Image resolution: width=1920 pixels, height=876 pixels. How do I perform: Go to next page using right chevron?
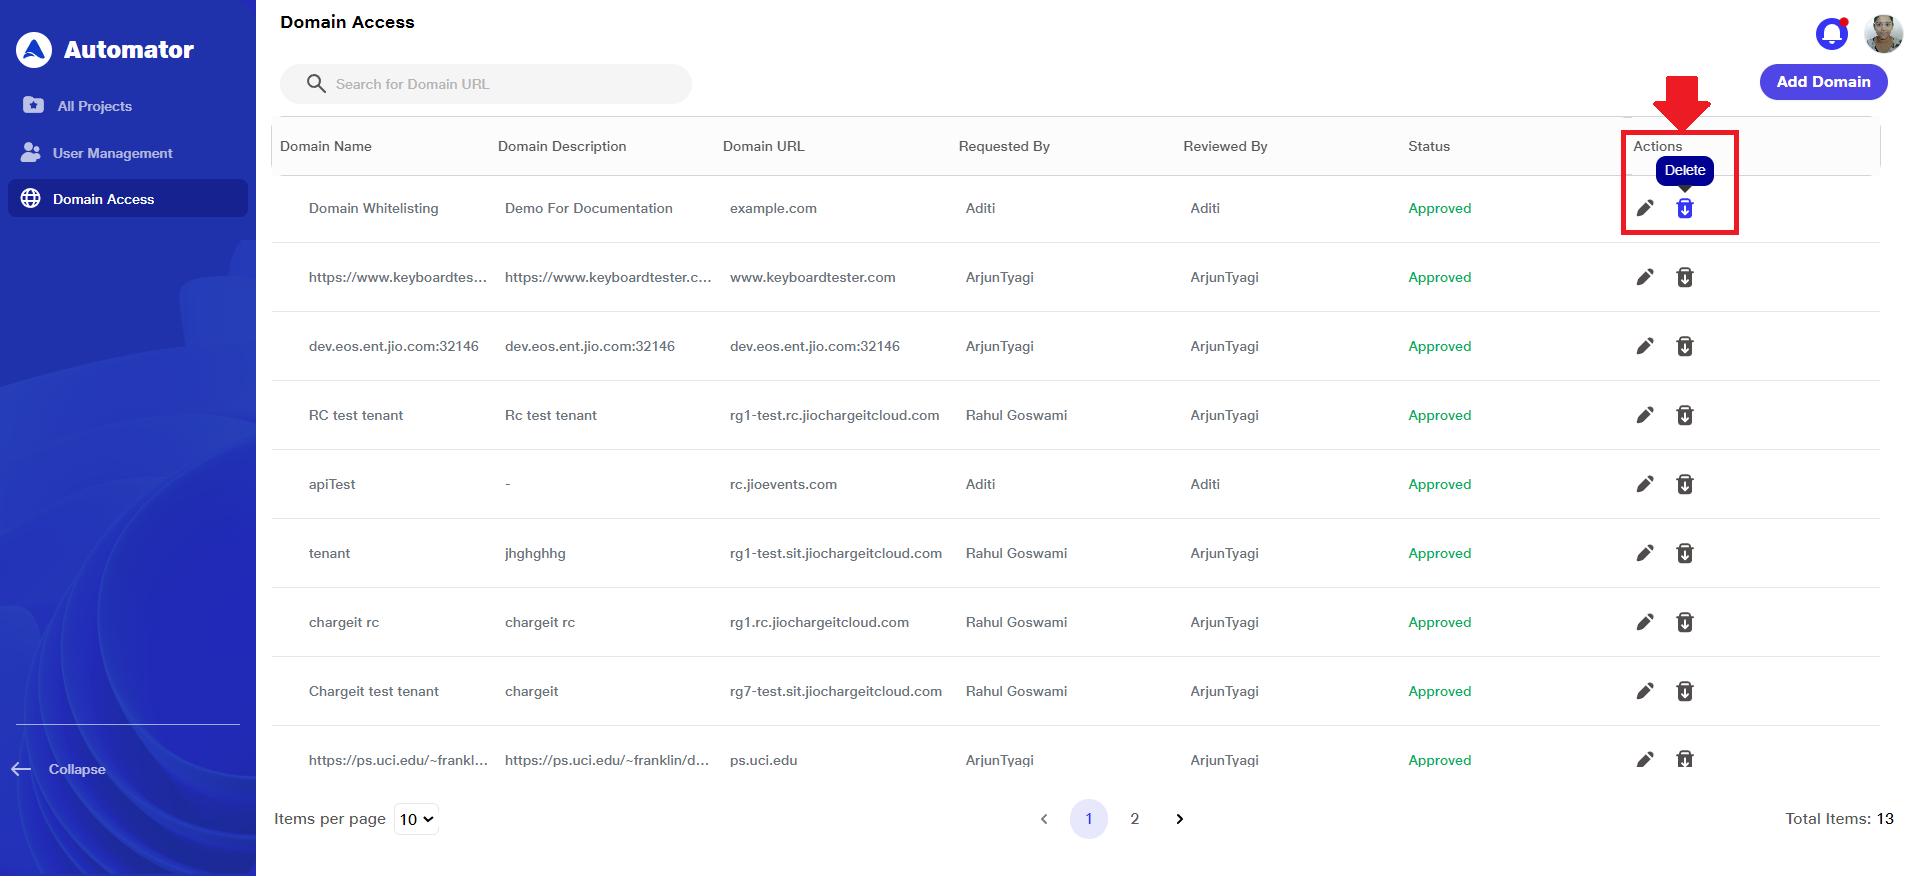1180,819
